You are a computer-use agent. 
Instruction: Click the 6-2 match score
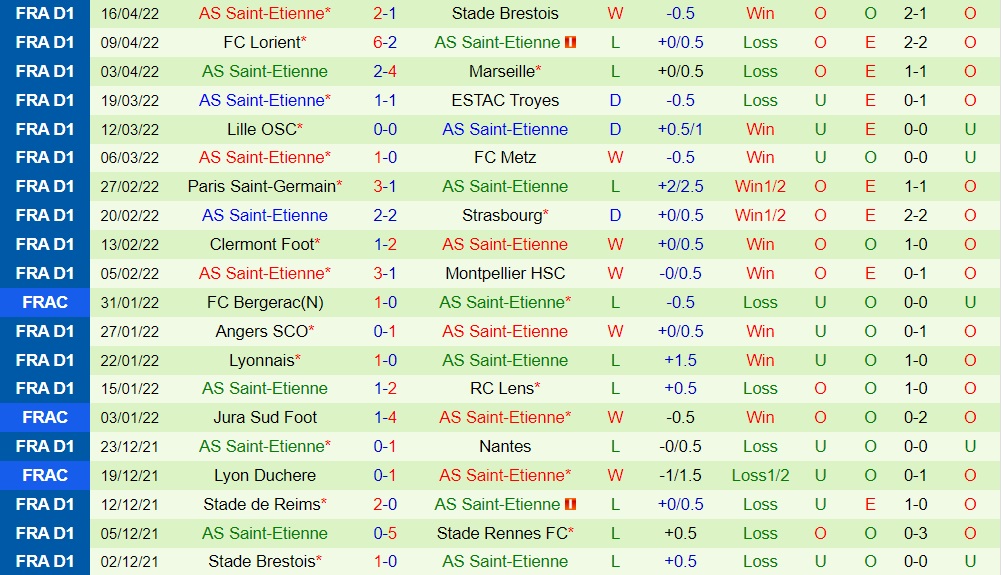coord(385,43)
